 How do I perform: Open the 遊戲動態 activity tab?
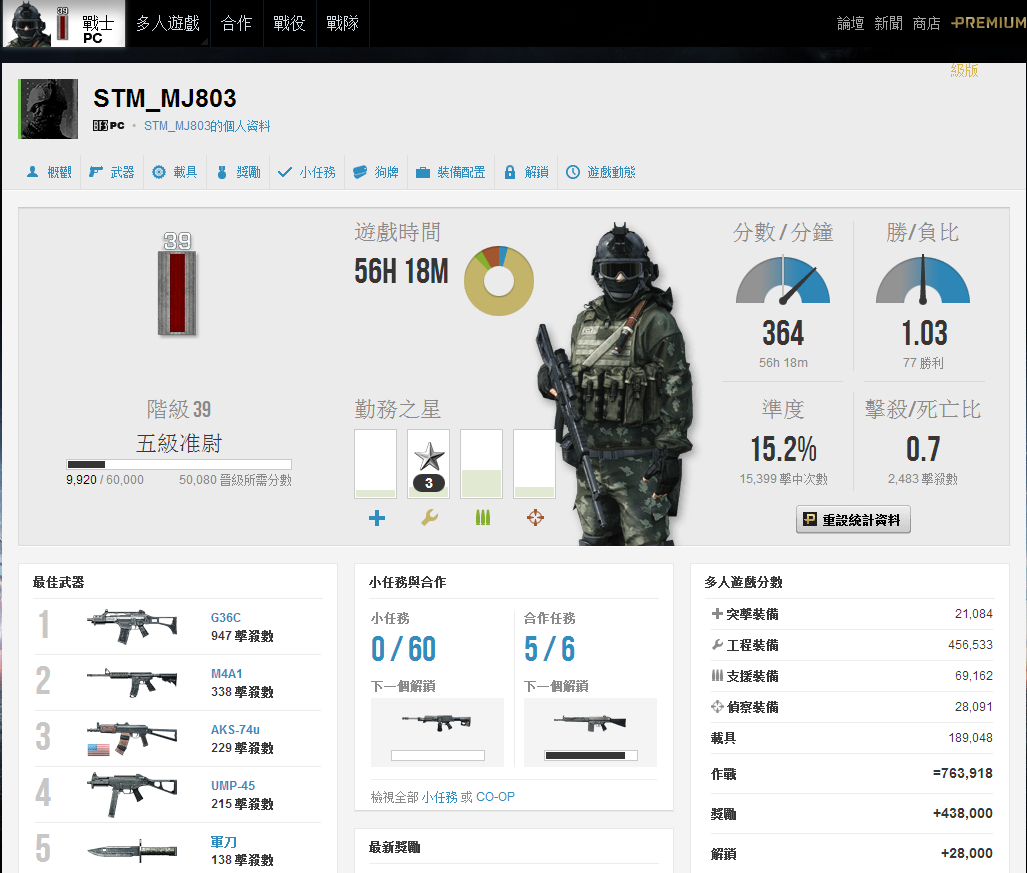click(x=601, y=172)
